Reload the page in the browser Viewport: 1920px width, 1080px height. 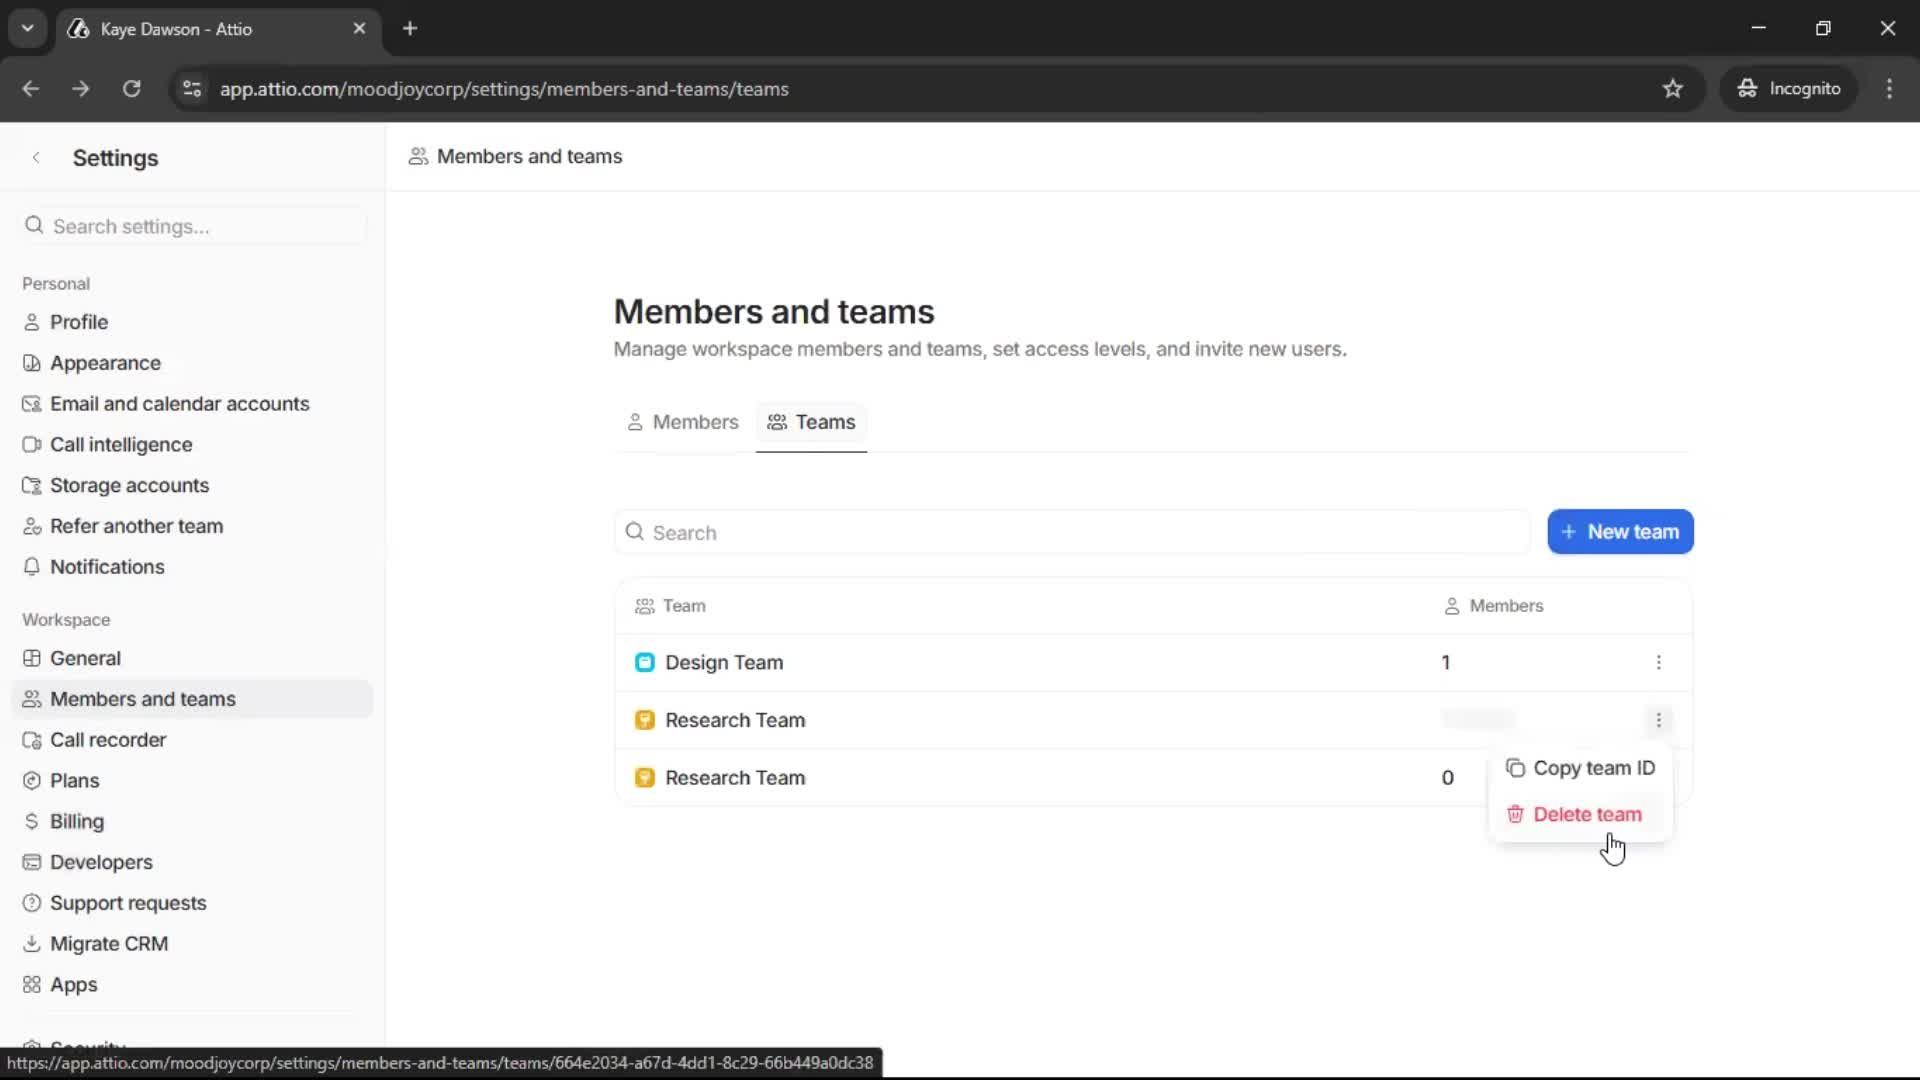(x=131, y=89)
